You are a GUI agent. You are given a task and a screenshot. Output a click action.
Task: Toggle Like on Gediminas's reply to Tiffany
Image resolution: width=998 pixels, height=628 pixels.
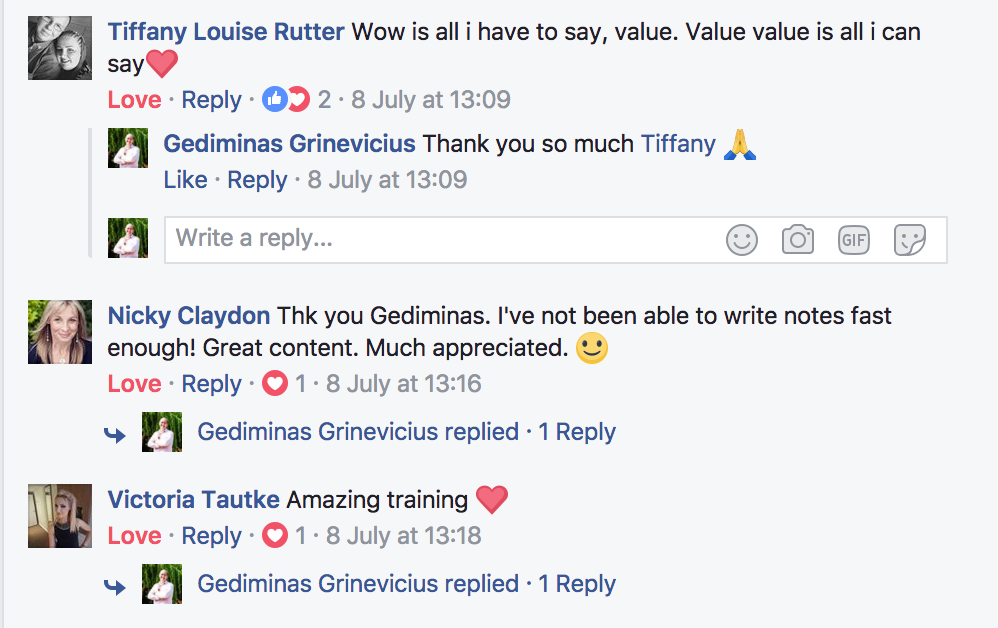185,180
